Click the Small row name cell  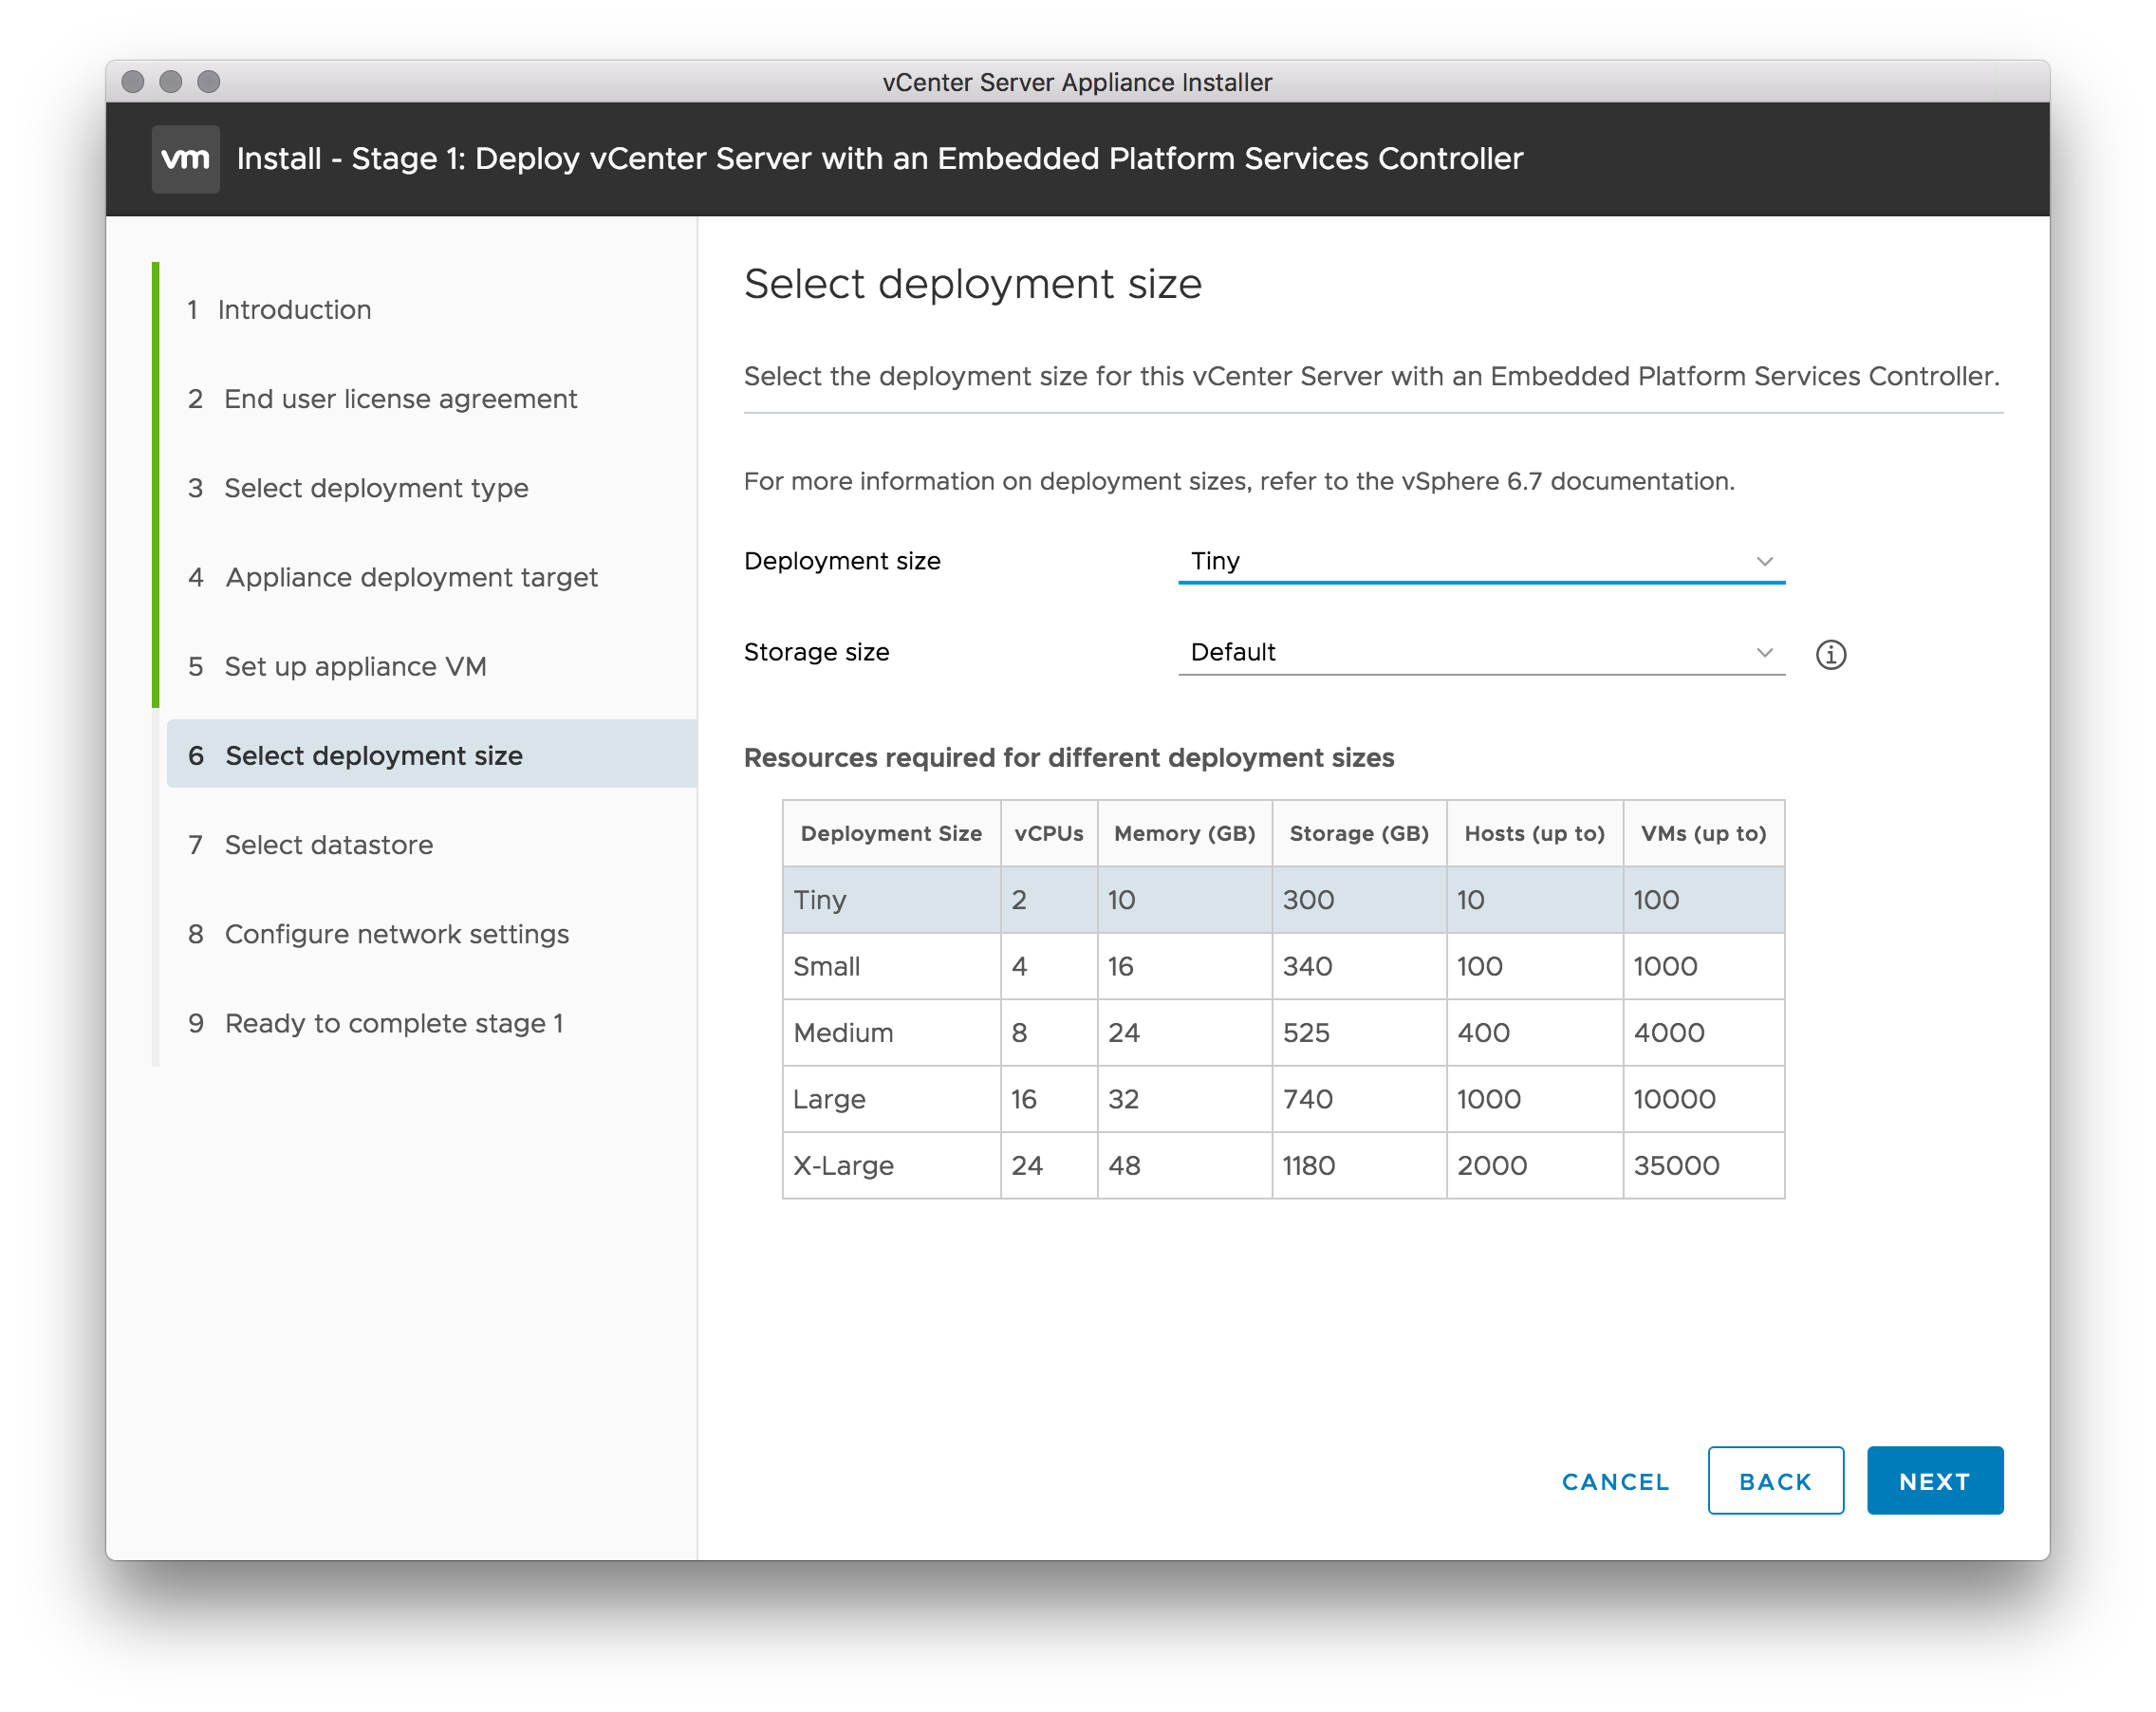point(891,966)
